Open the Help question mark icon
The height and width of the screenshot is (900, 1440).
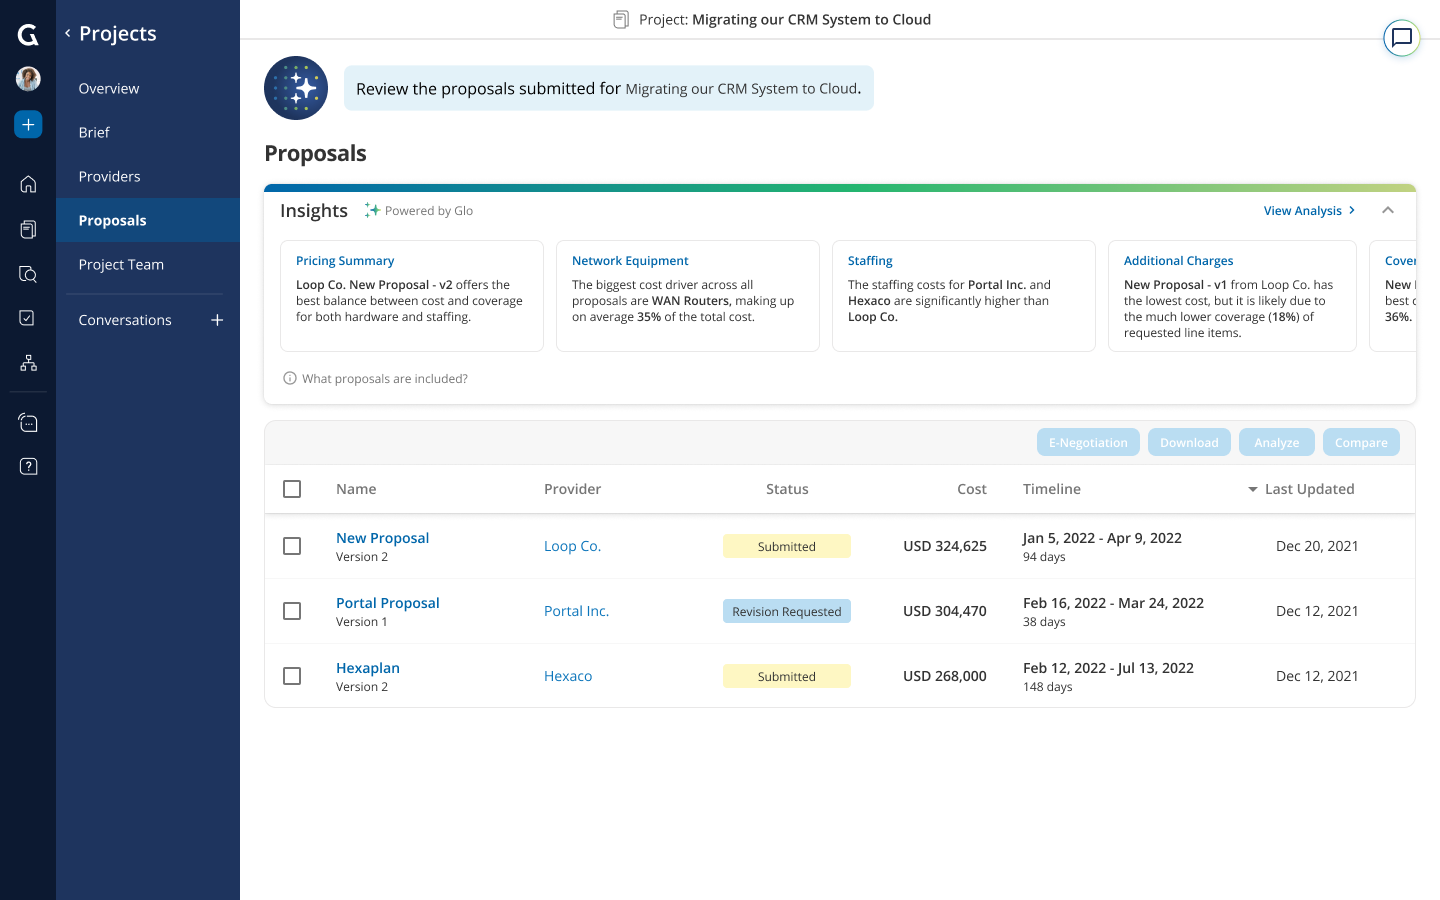pos(27,465)
